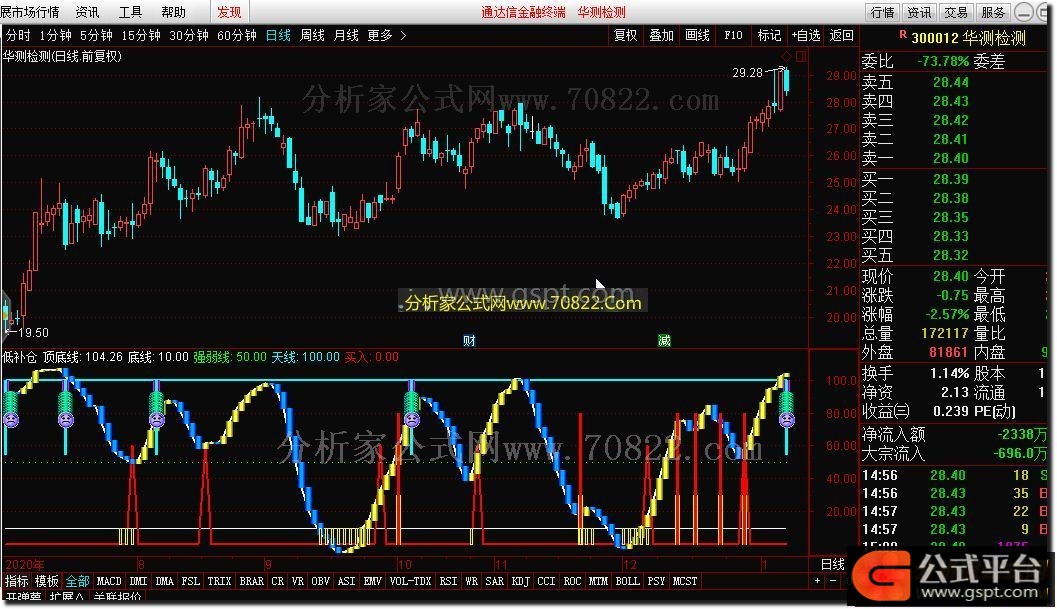Image resolution: width=1057 pixels, height=609 pixels.
Task: Switch chart to 分时 view
Action: [x=18, y=35]
